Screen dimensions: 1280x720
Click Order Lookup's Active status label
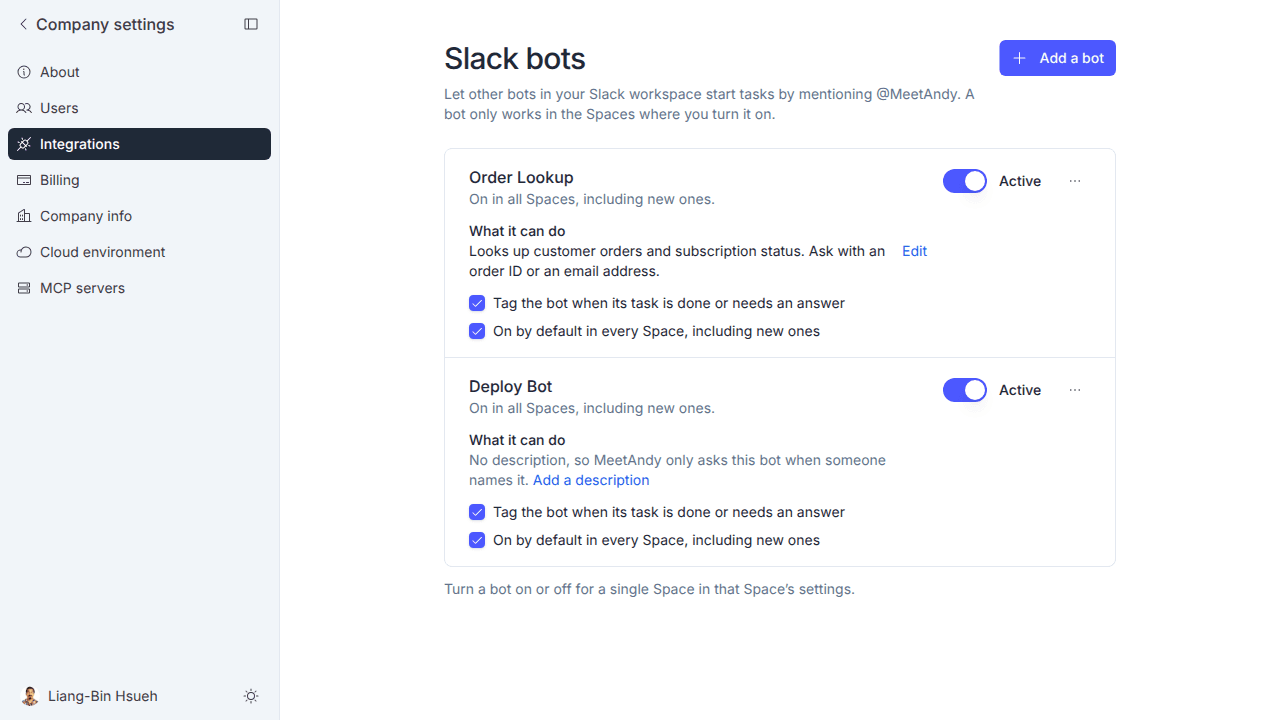coord(1020,181)
